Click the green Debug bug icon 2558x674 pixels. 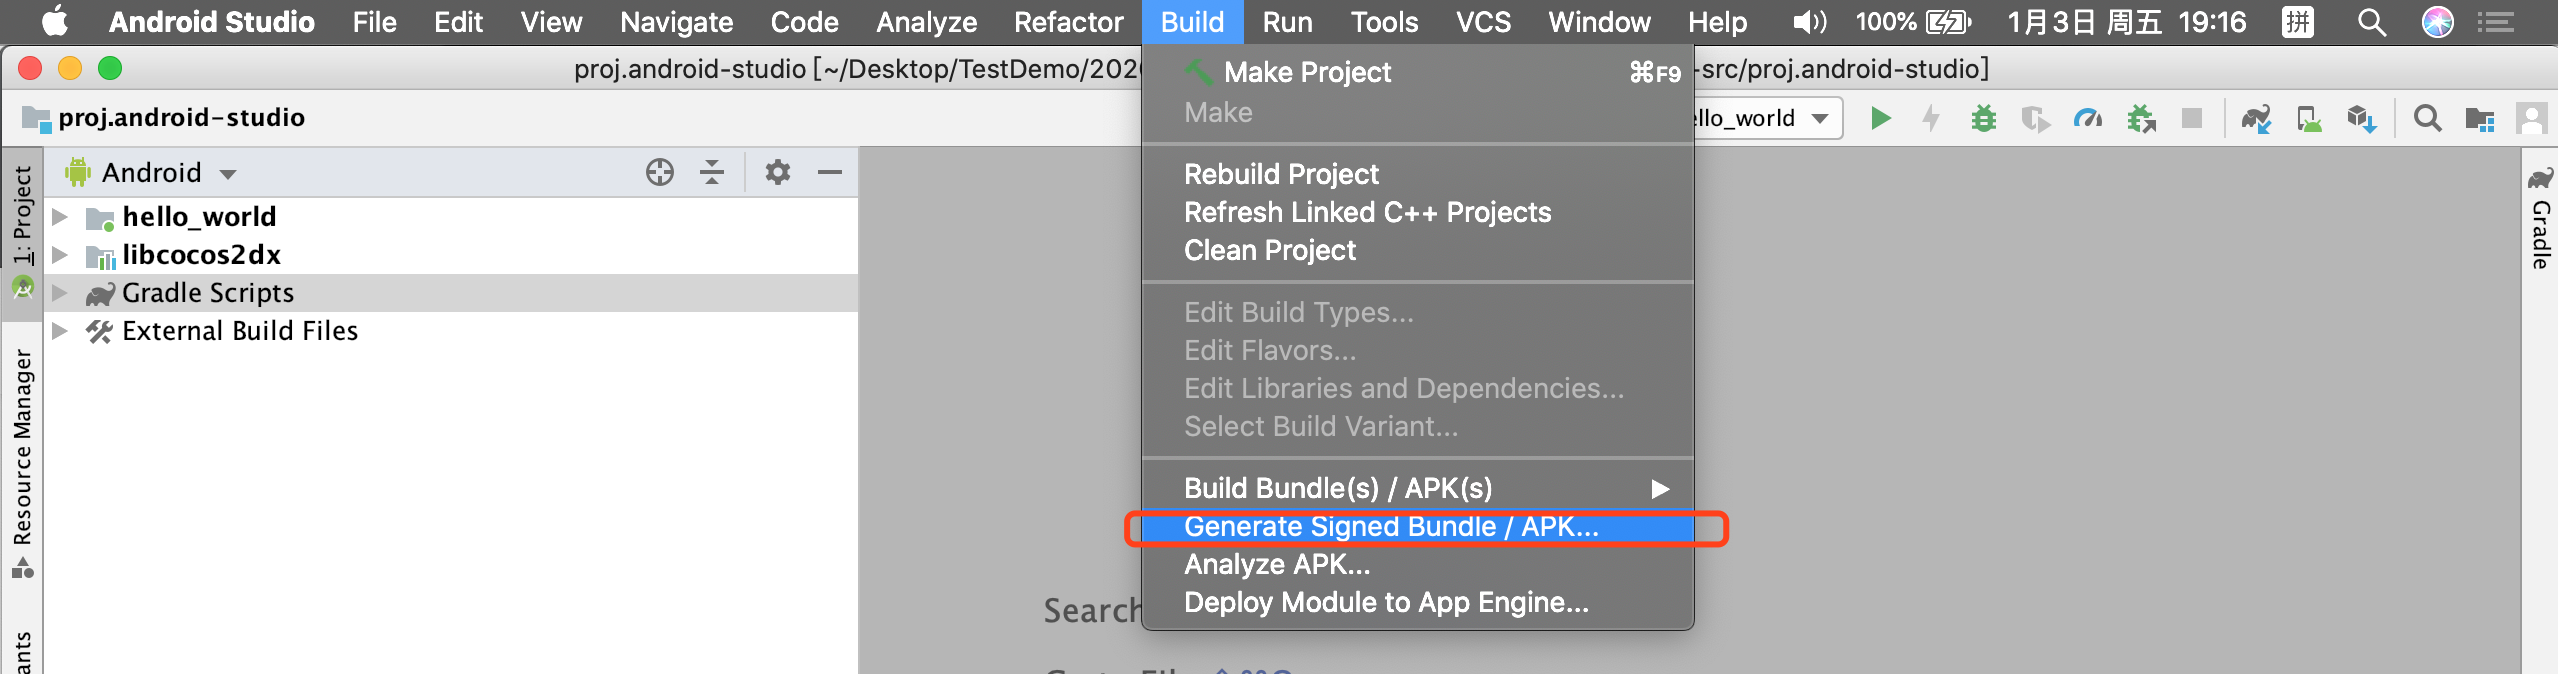[1983, 119]
